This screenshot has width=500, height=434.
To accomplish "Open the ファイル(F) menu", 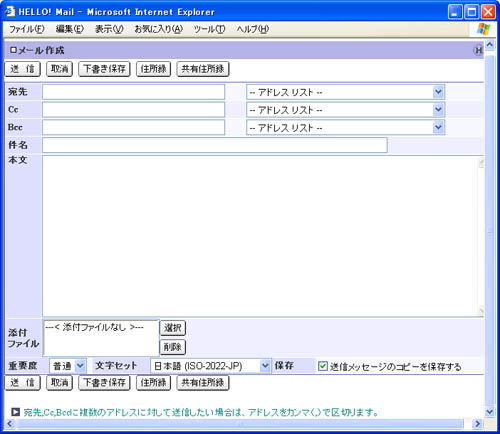I will pos(26,29).
